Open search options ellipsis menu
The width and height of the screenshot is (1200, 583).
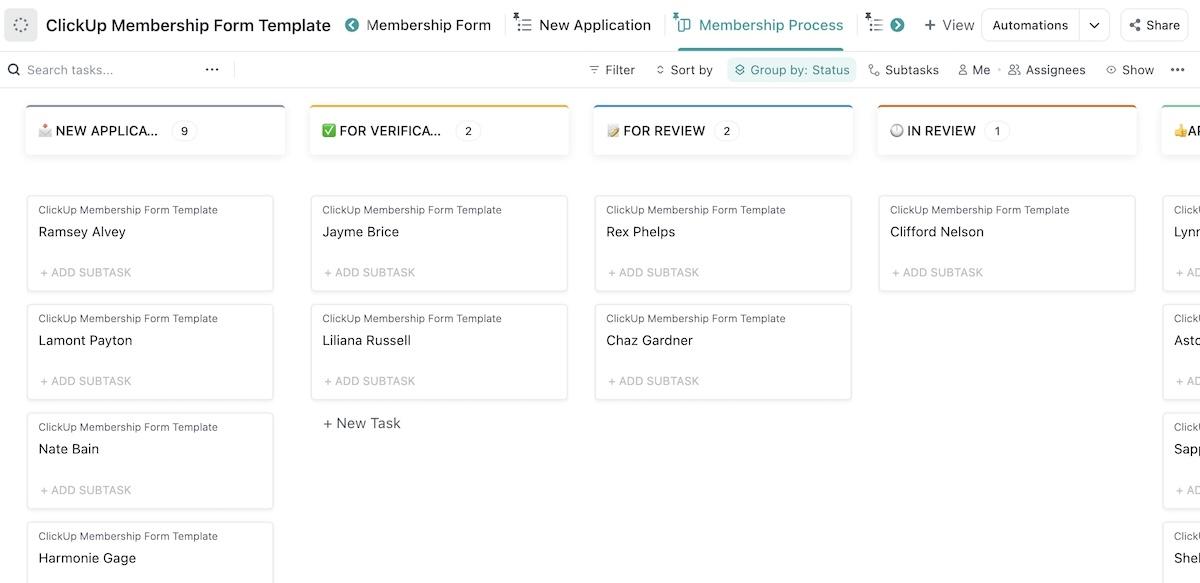212,70
